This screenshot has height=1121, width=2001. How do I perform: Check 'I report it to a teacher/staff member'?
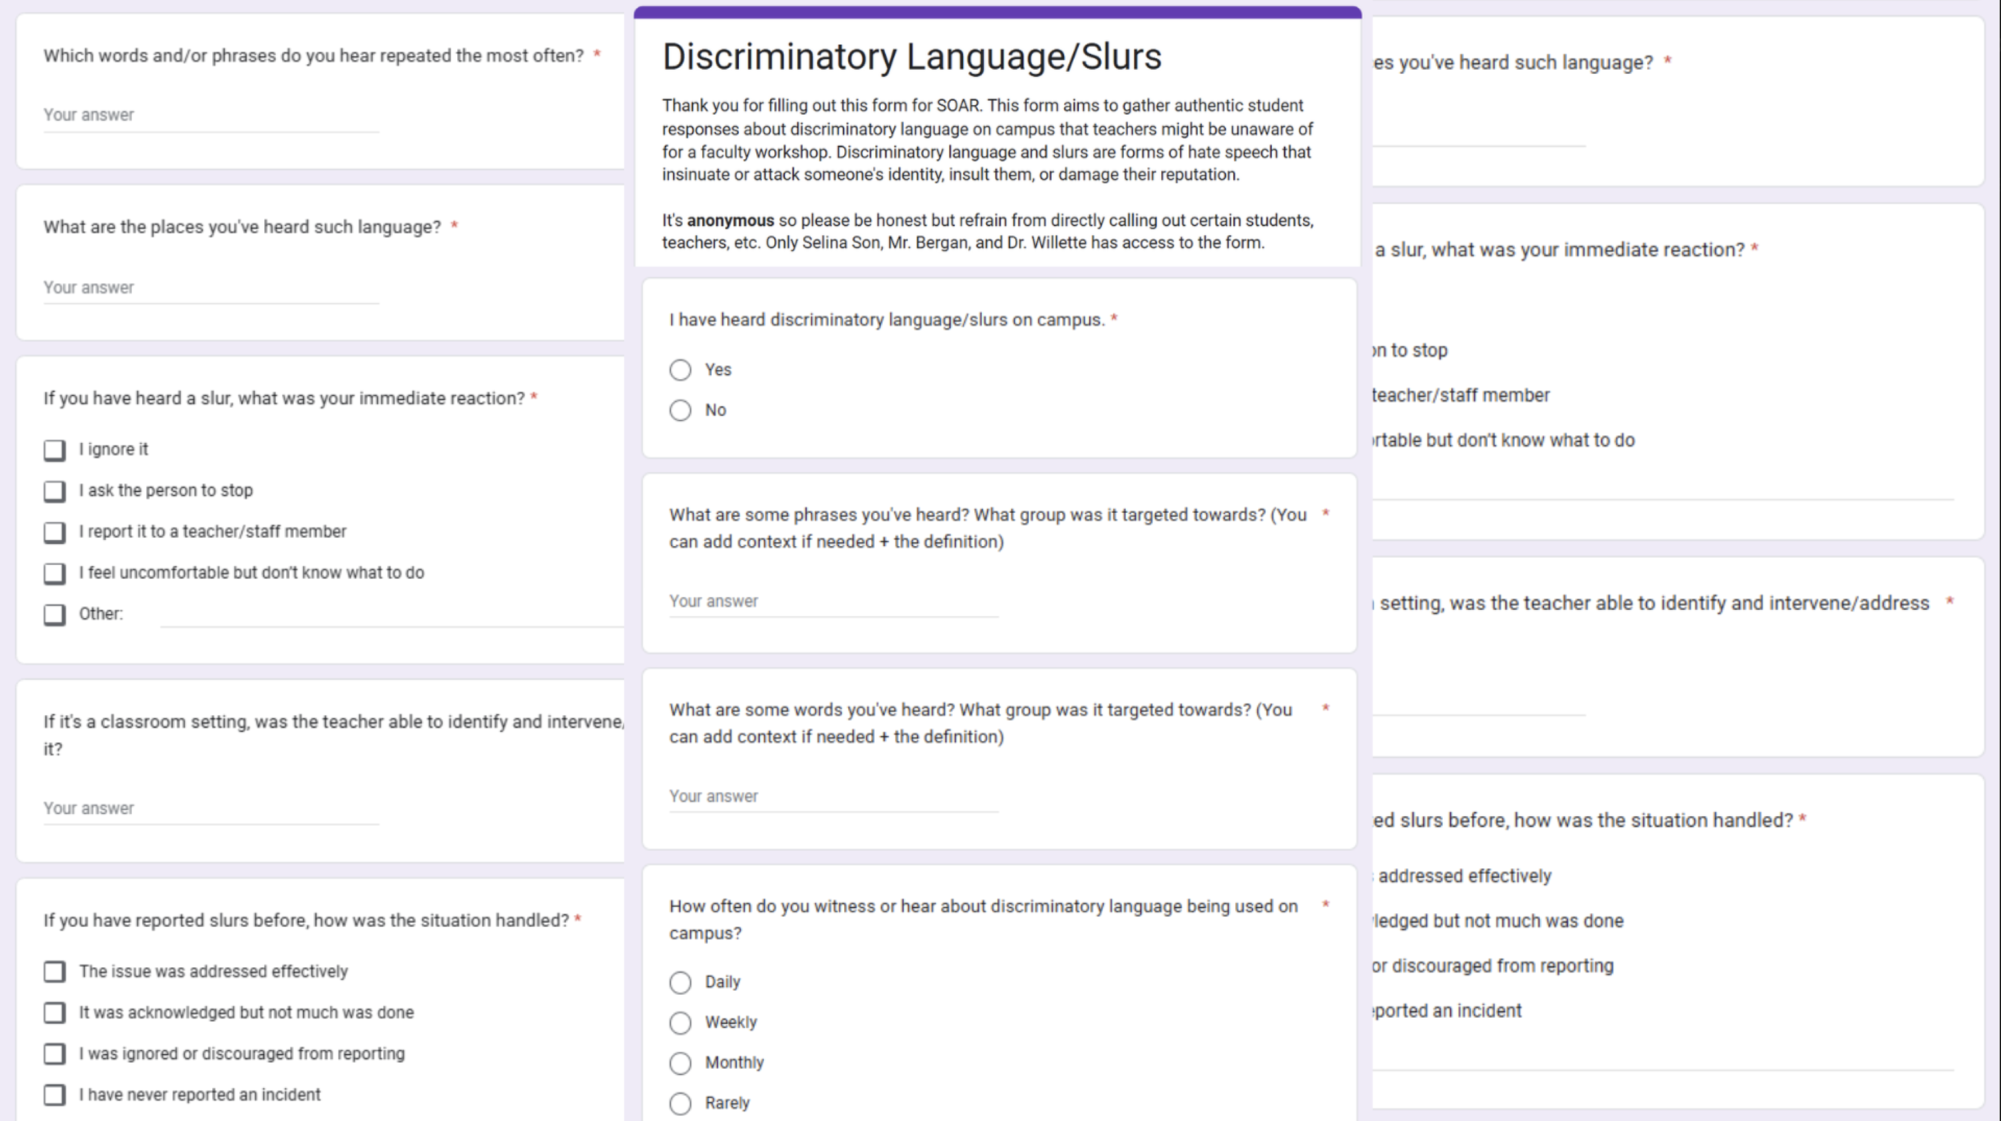[55, 532]
